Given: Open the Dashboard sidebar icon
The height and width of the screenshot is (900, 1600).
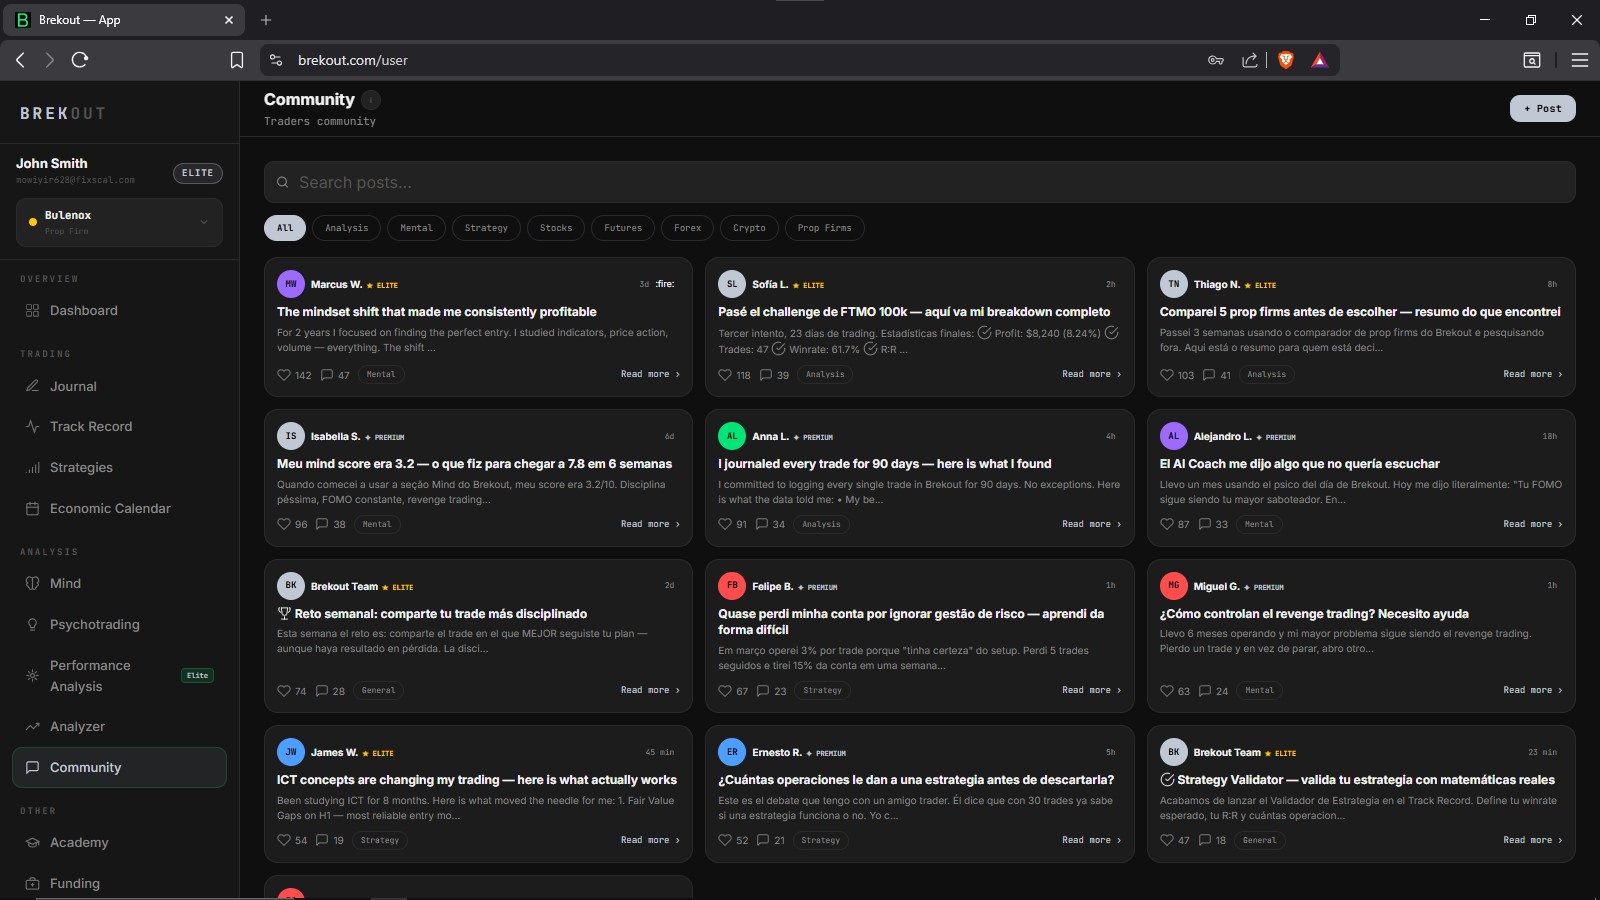Looking at the screenshot, I should (x=32, y=311).
